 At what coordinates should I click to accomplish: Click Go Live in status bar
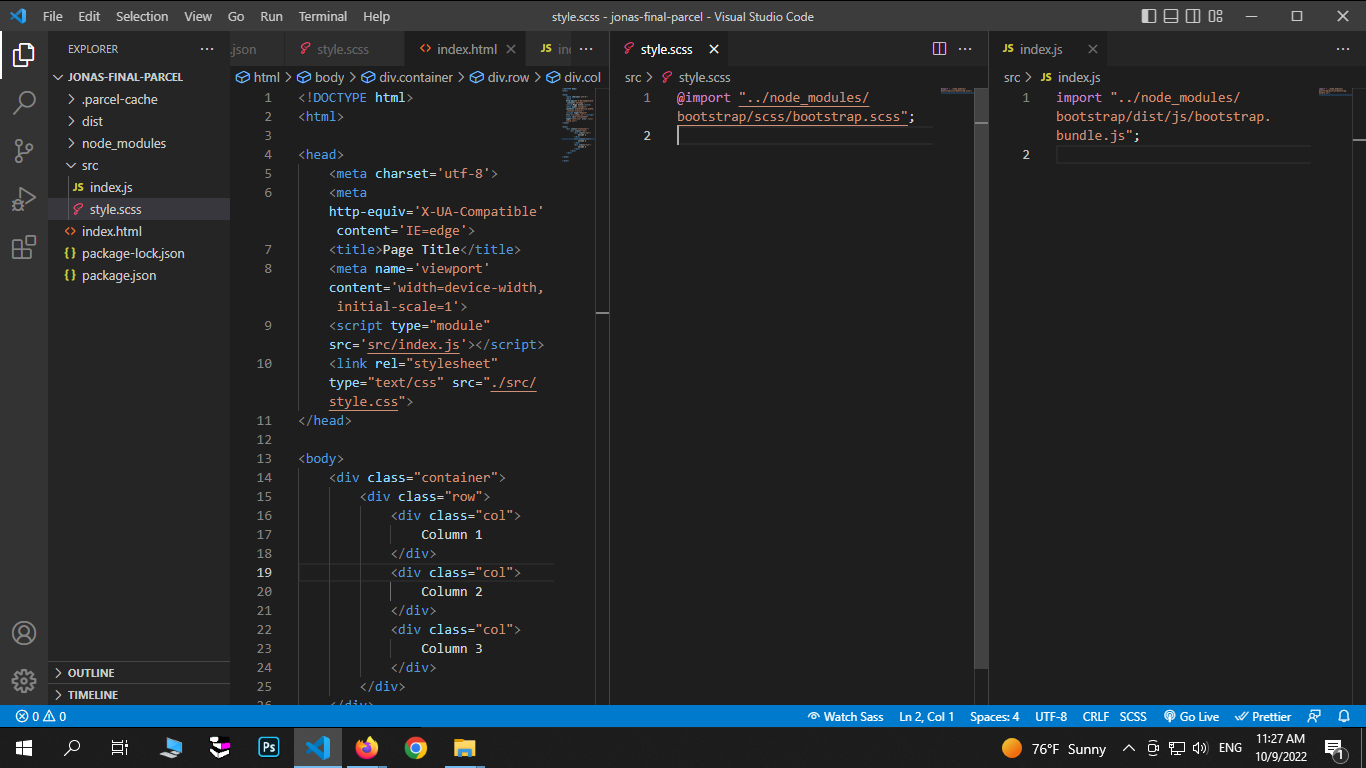pos(1191,716)
